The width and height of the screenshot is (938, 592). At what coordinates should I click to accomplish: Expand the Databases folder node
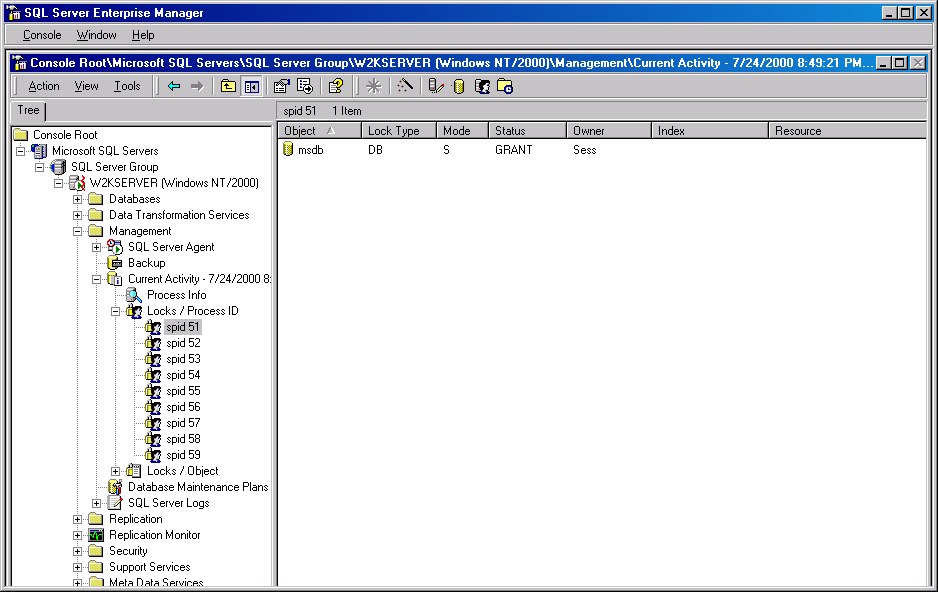coord(78,199)
